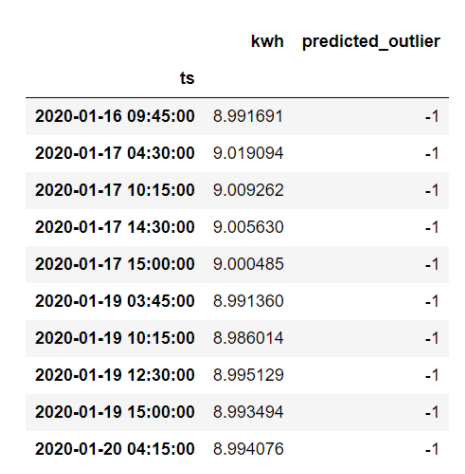Select row index 2020-01-20 04:15:00

tap(115, 449)
